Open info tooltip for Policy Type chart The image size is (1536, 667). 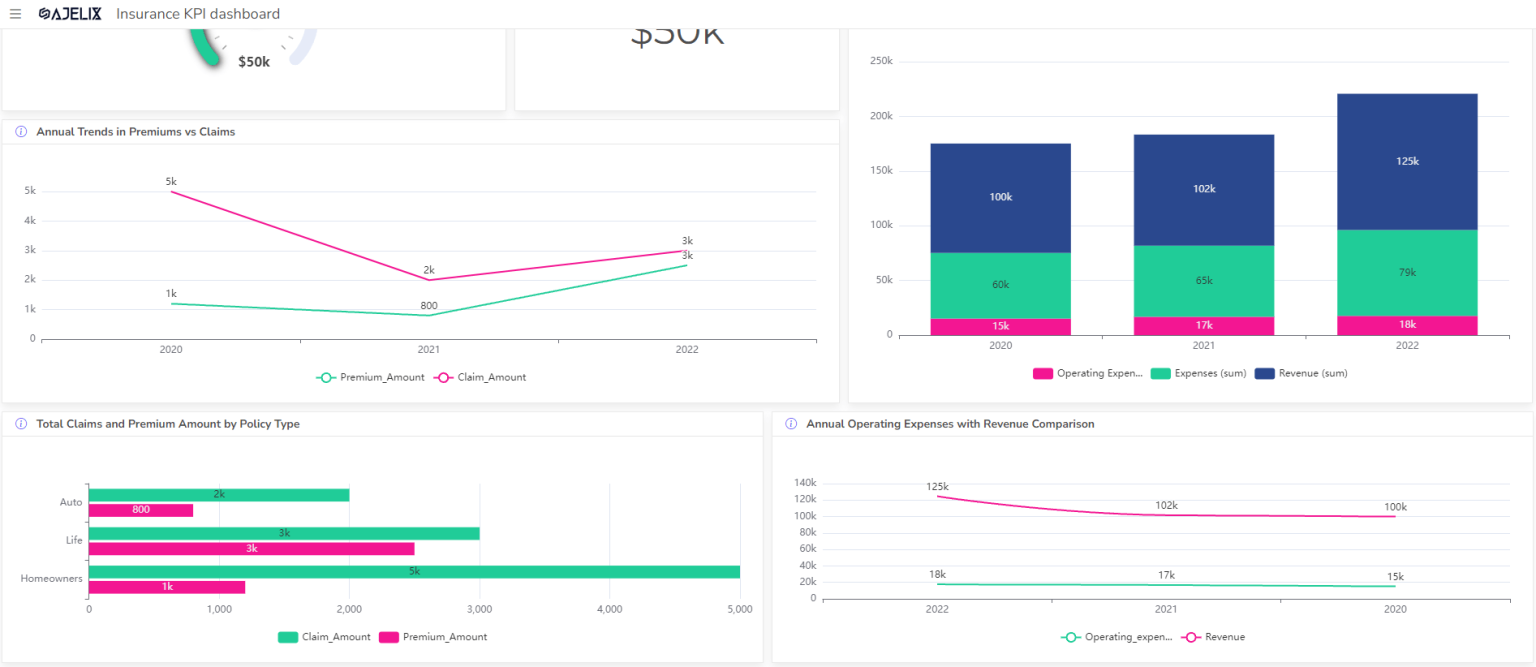tap(20, 423)
